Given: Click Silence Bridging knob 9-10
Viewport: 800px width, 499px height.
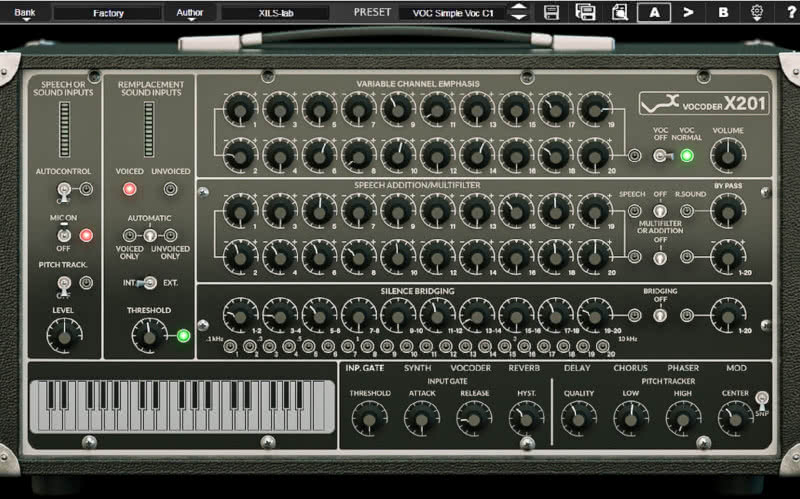Looking at the screenshot, I should (x=398, y=316).
